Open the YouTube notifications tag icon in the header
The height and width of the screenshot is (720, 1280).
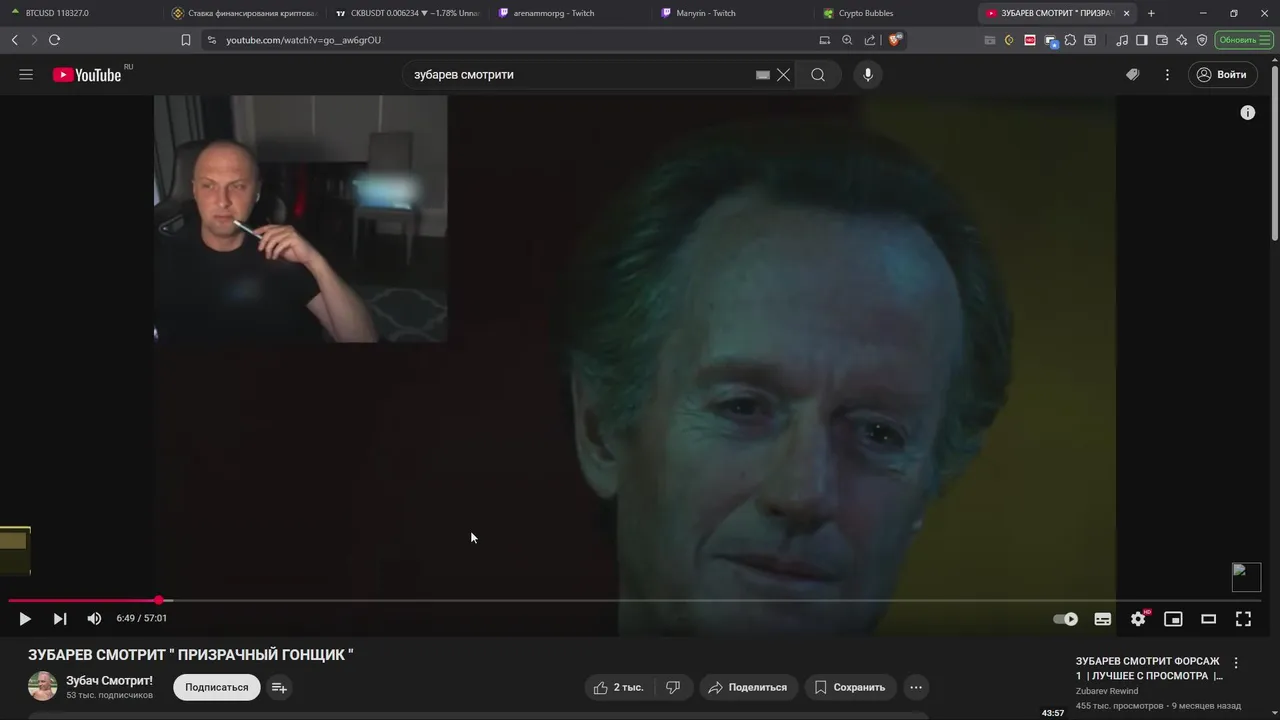point(1132,75)
